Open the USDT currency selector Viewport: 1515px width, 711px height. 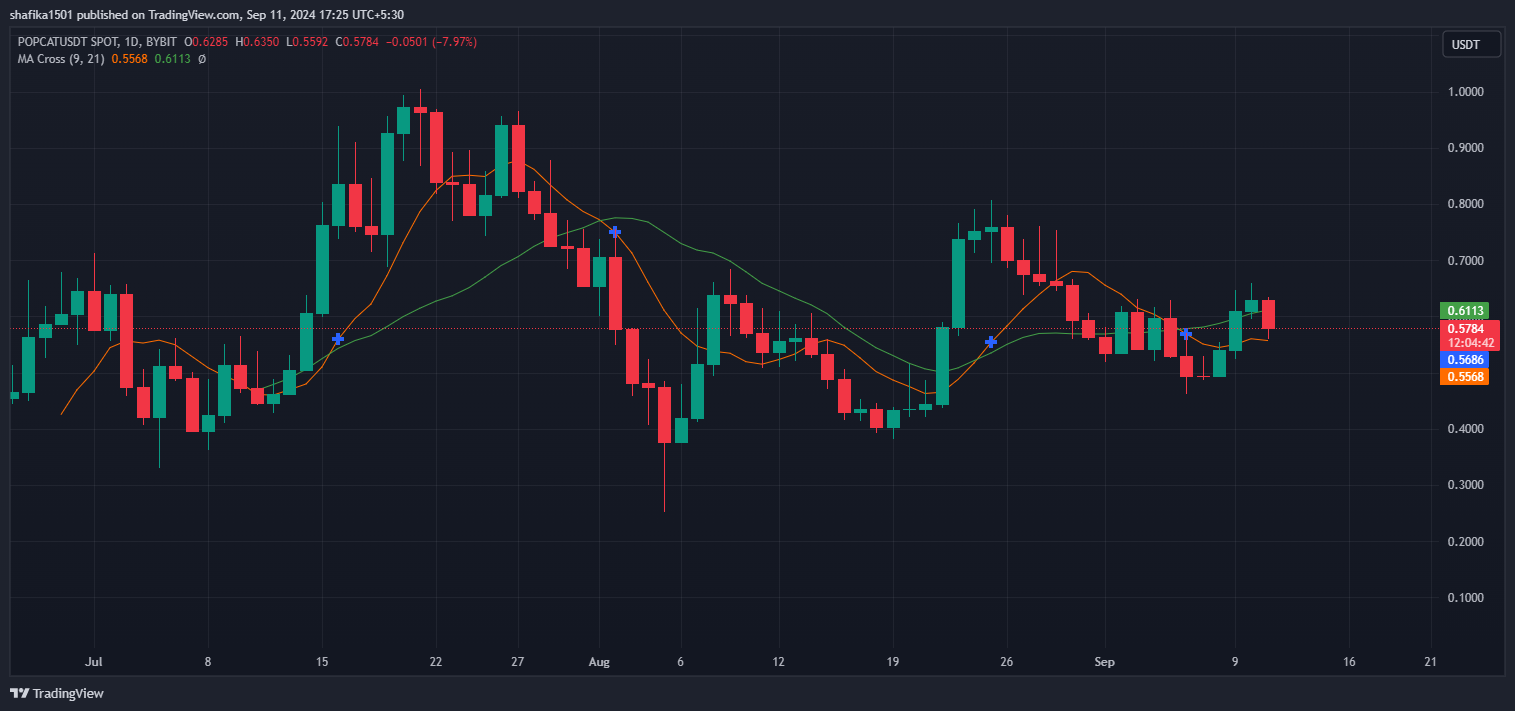click(1470, 43)
